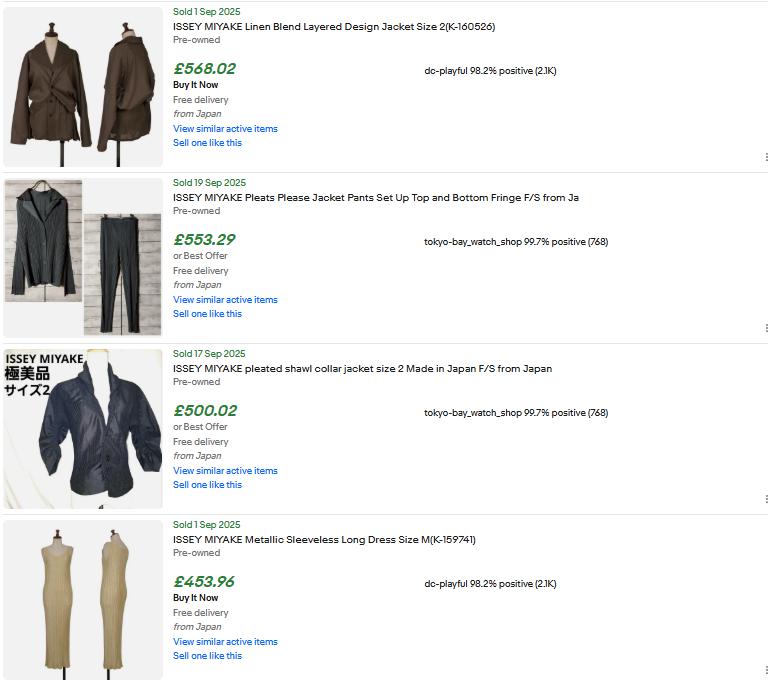
Task: Open more options for Pleats Please set listing
Action: coord(765,328)
